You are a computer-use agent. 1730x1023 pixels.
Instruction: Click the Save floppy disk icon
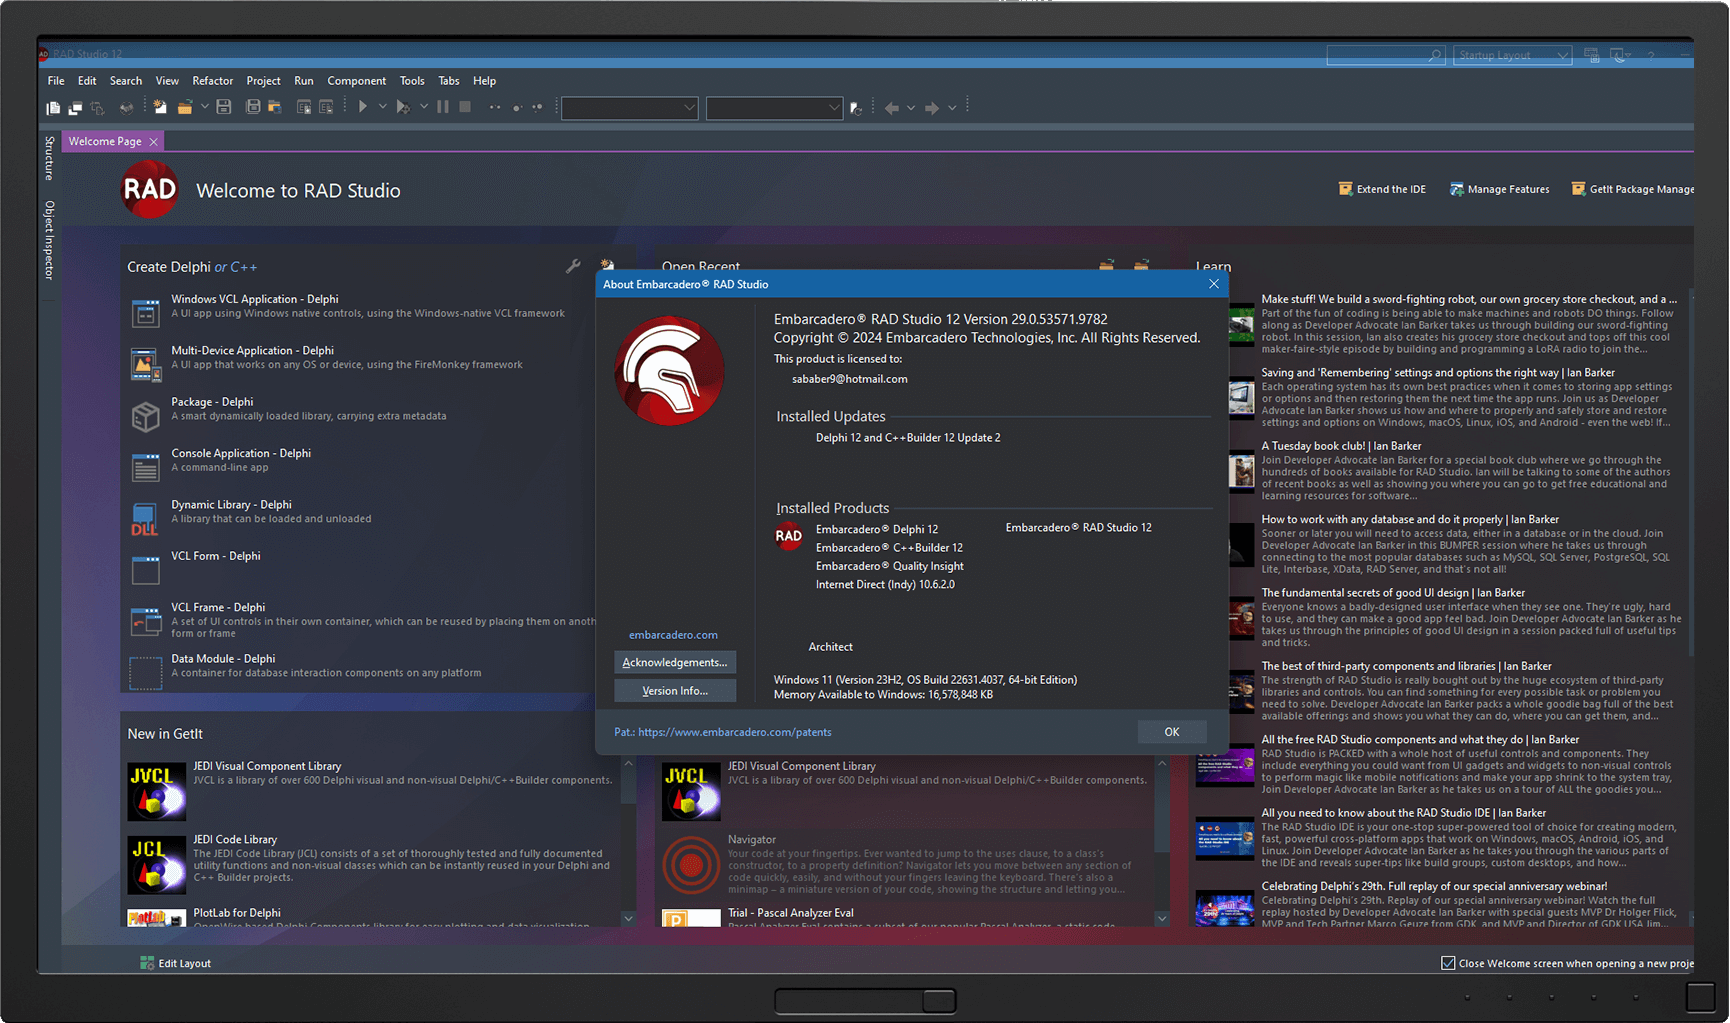(224, 107)
